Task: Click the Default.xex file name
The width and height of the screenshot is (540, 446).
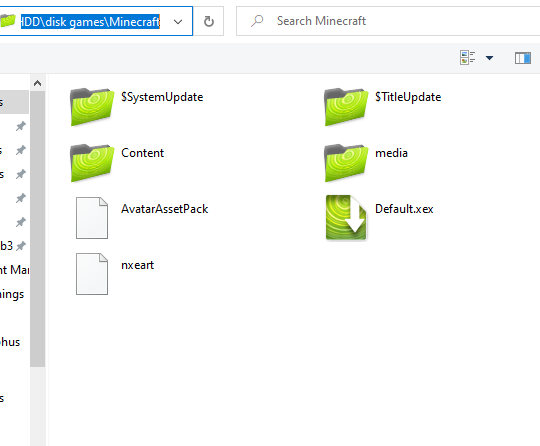Action: (404, 209)
